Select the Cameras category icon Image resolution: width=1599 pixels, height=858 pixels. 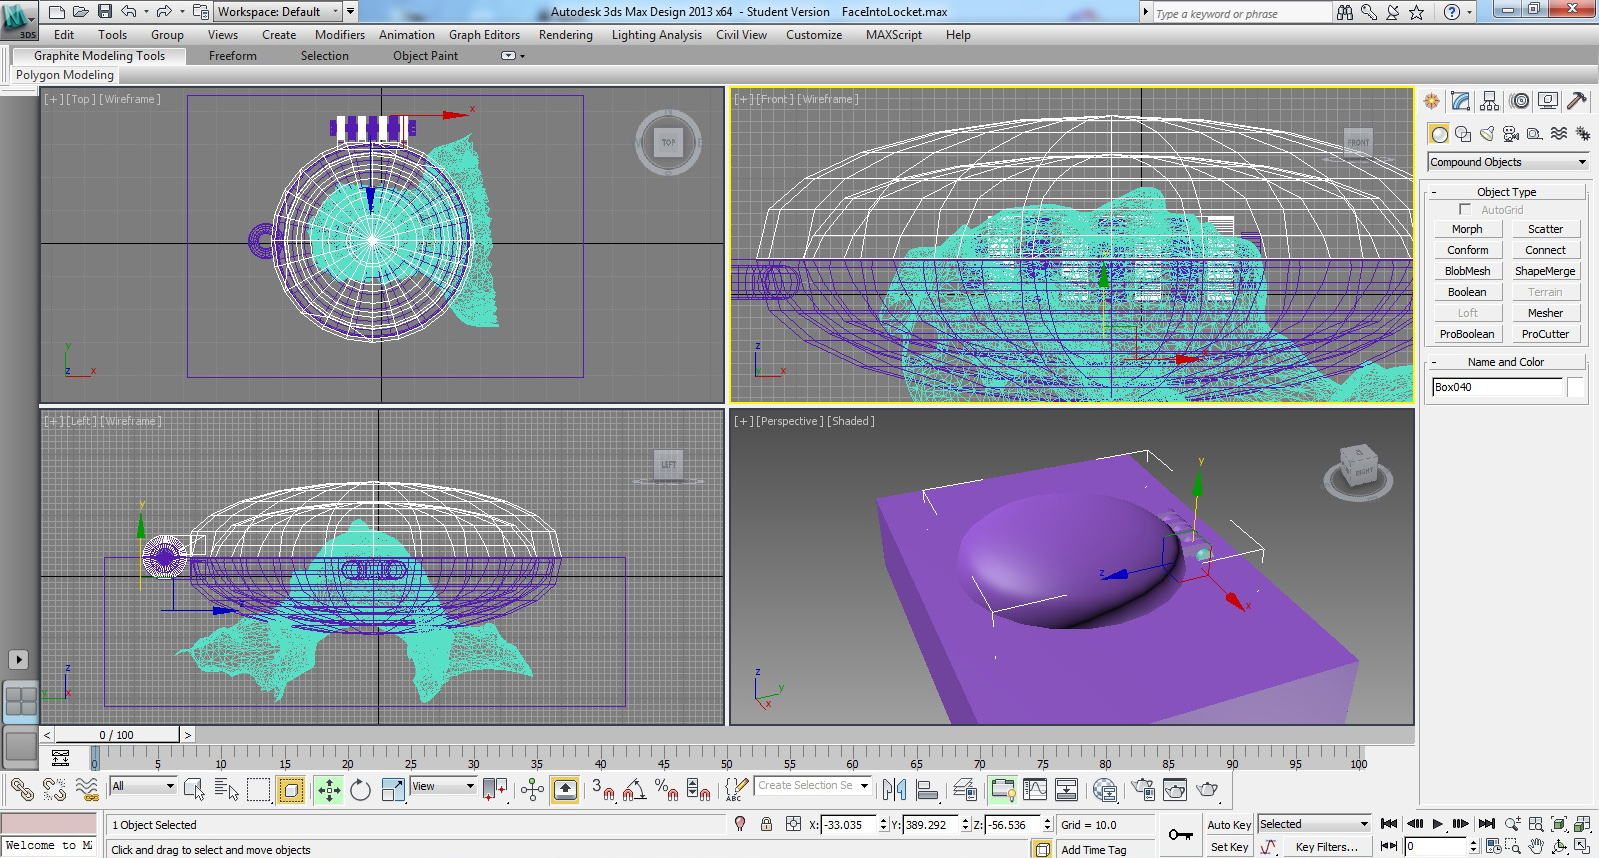(x=1511, y=133)
